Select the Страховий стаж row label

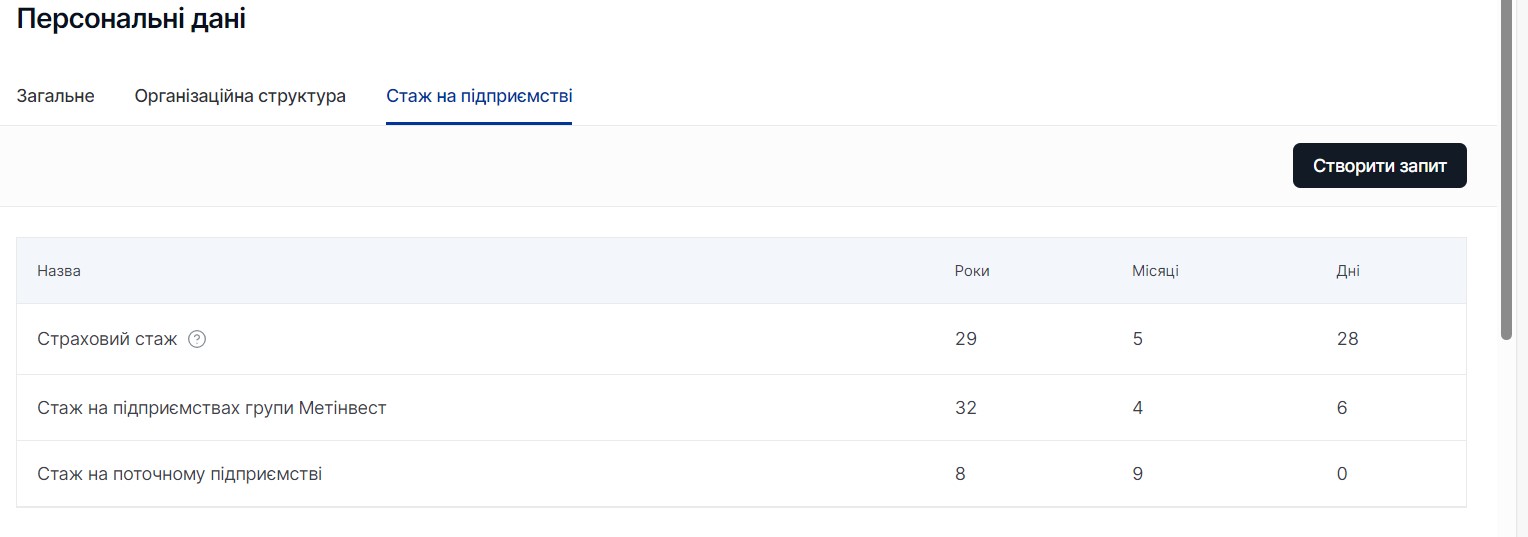(x=107, y=339)
